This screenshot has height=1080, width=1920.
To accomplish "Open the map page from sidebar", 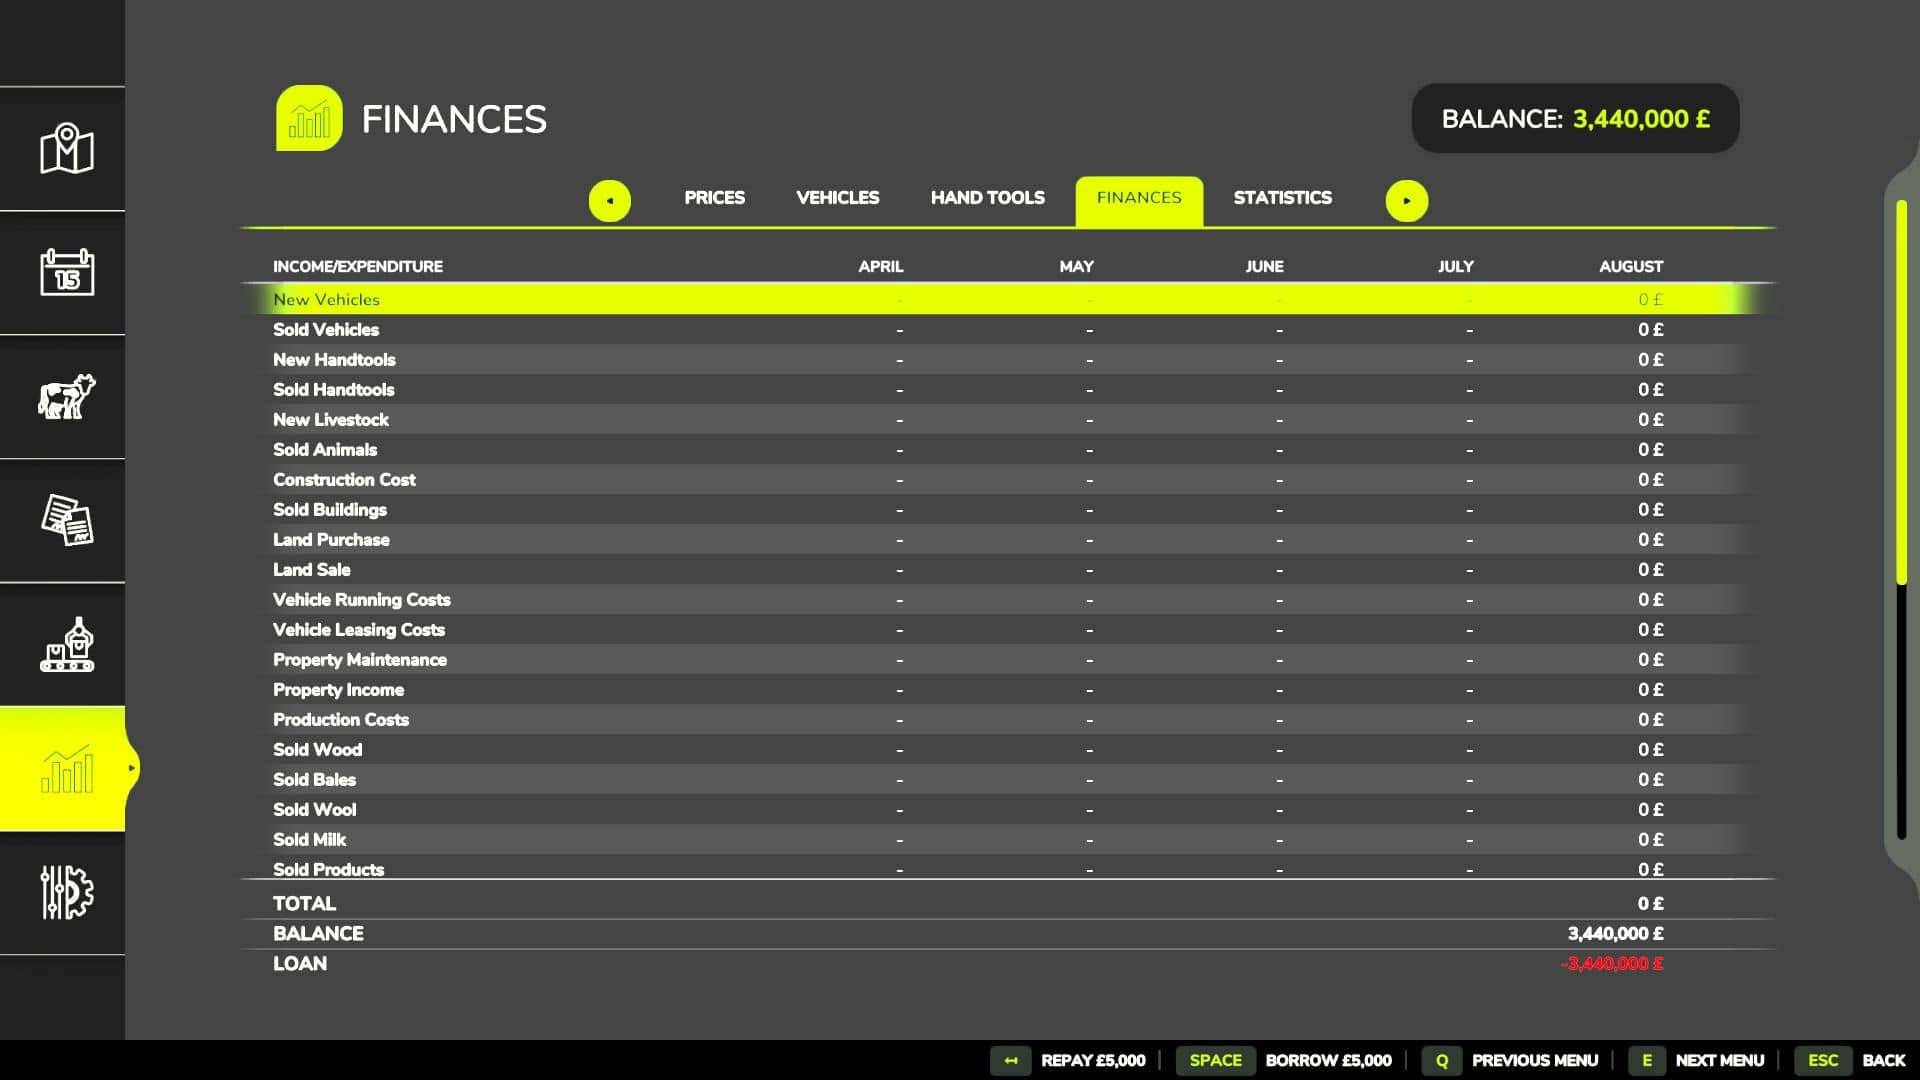I will click(66, 149).
